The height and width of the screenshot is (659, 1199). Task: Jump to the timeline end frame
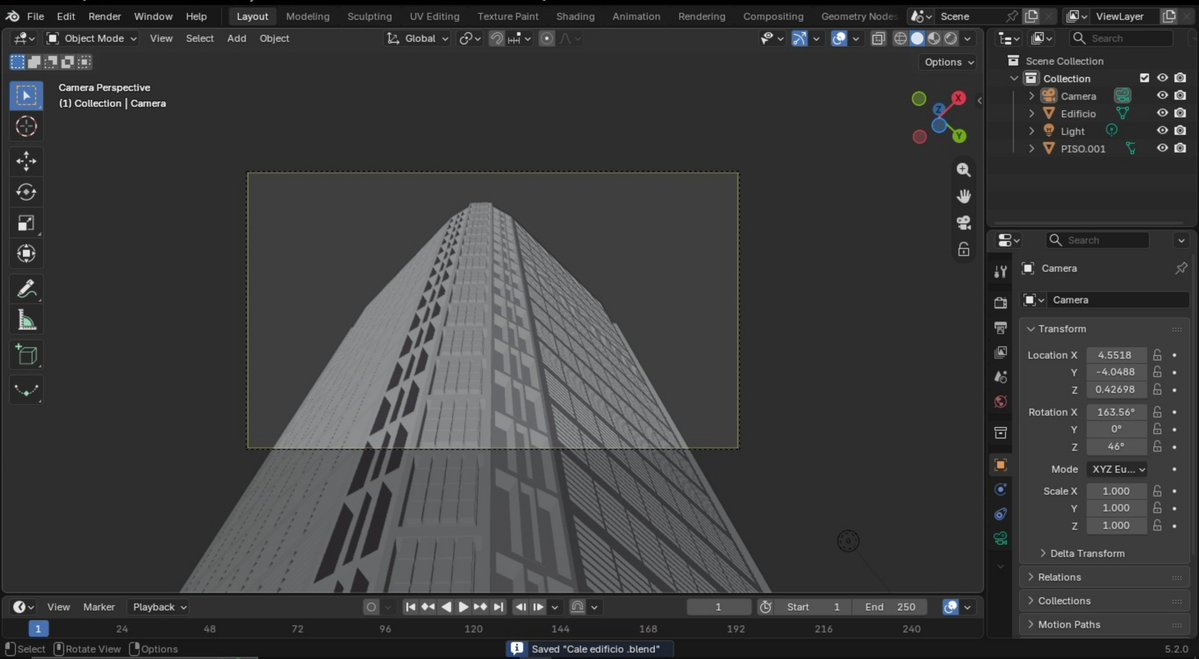tap(499, 607)
